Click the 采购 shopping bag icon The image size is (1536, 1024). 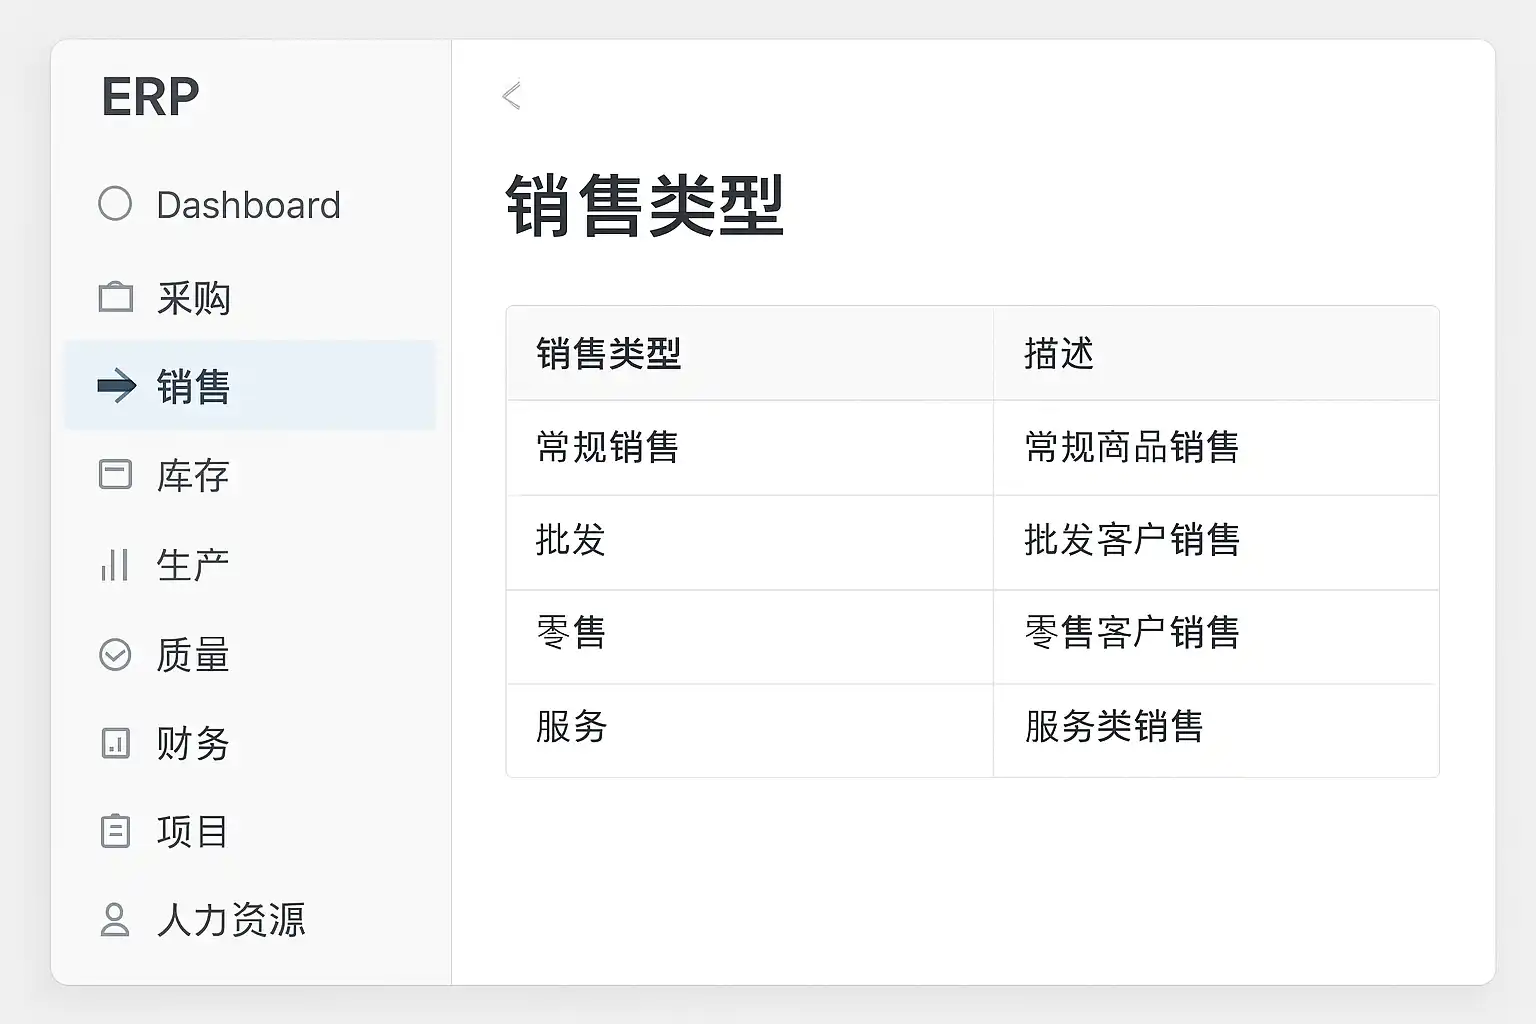click(x=116, y=297)
